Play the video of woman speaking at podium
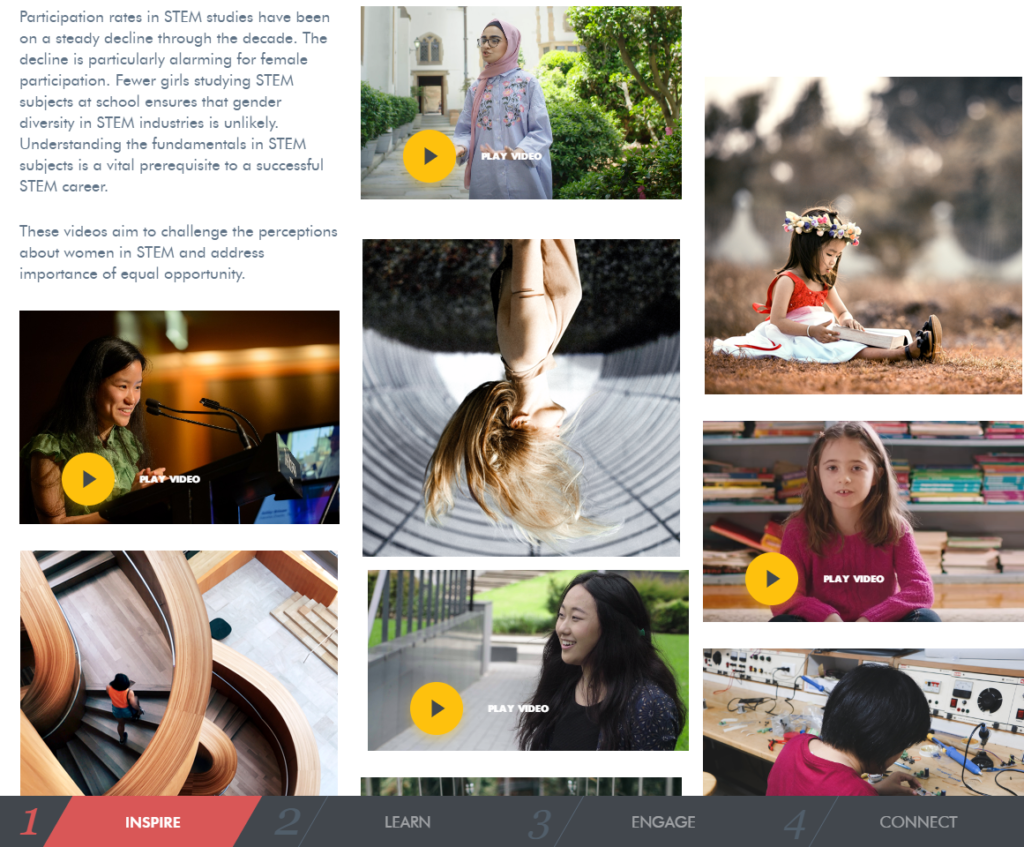The width and height of the screenshot is (1024, 847). coord(88,479)
